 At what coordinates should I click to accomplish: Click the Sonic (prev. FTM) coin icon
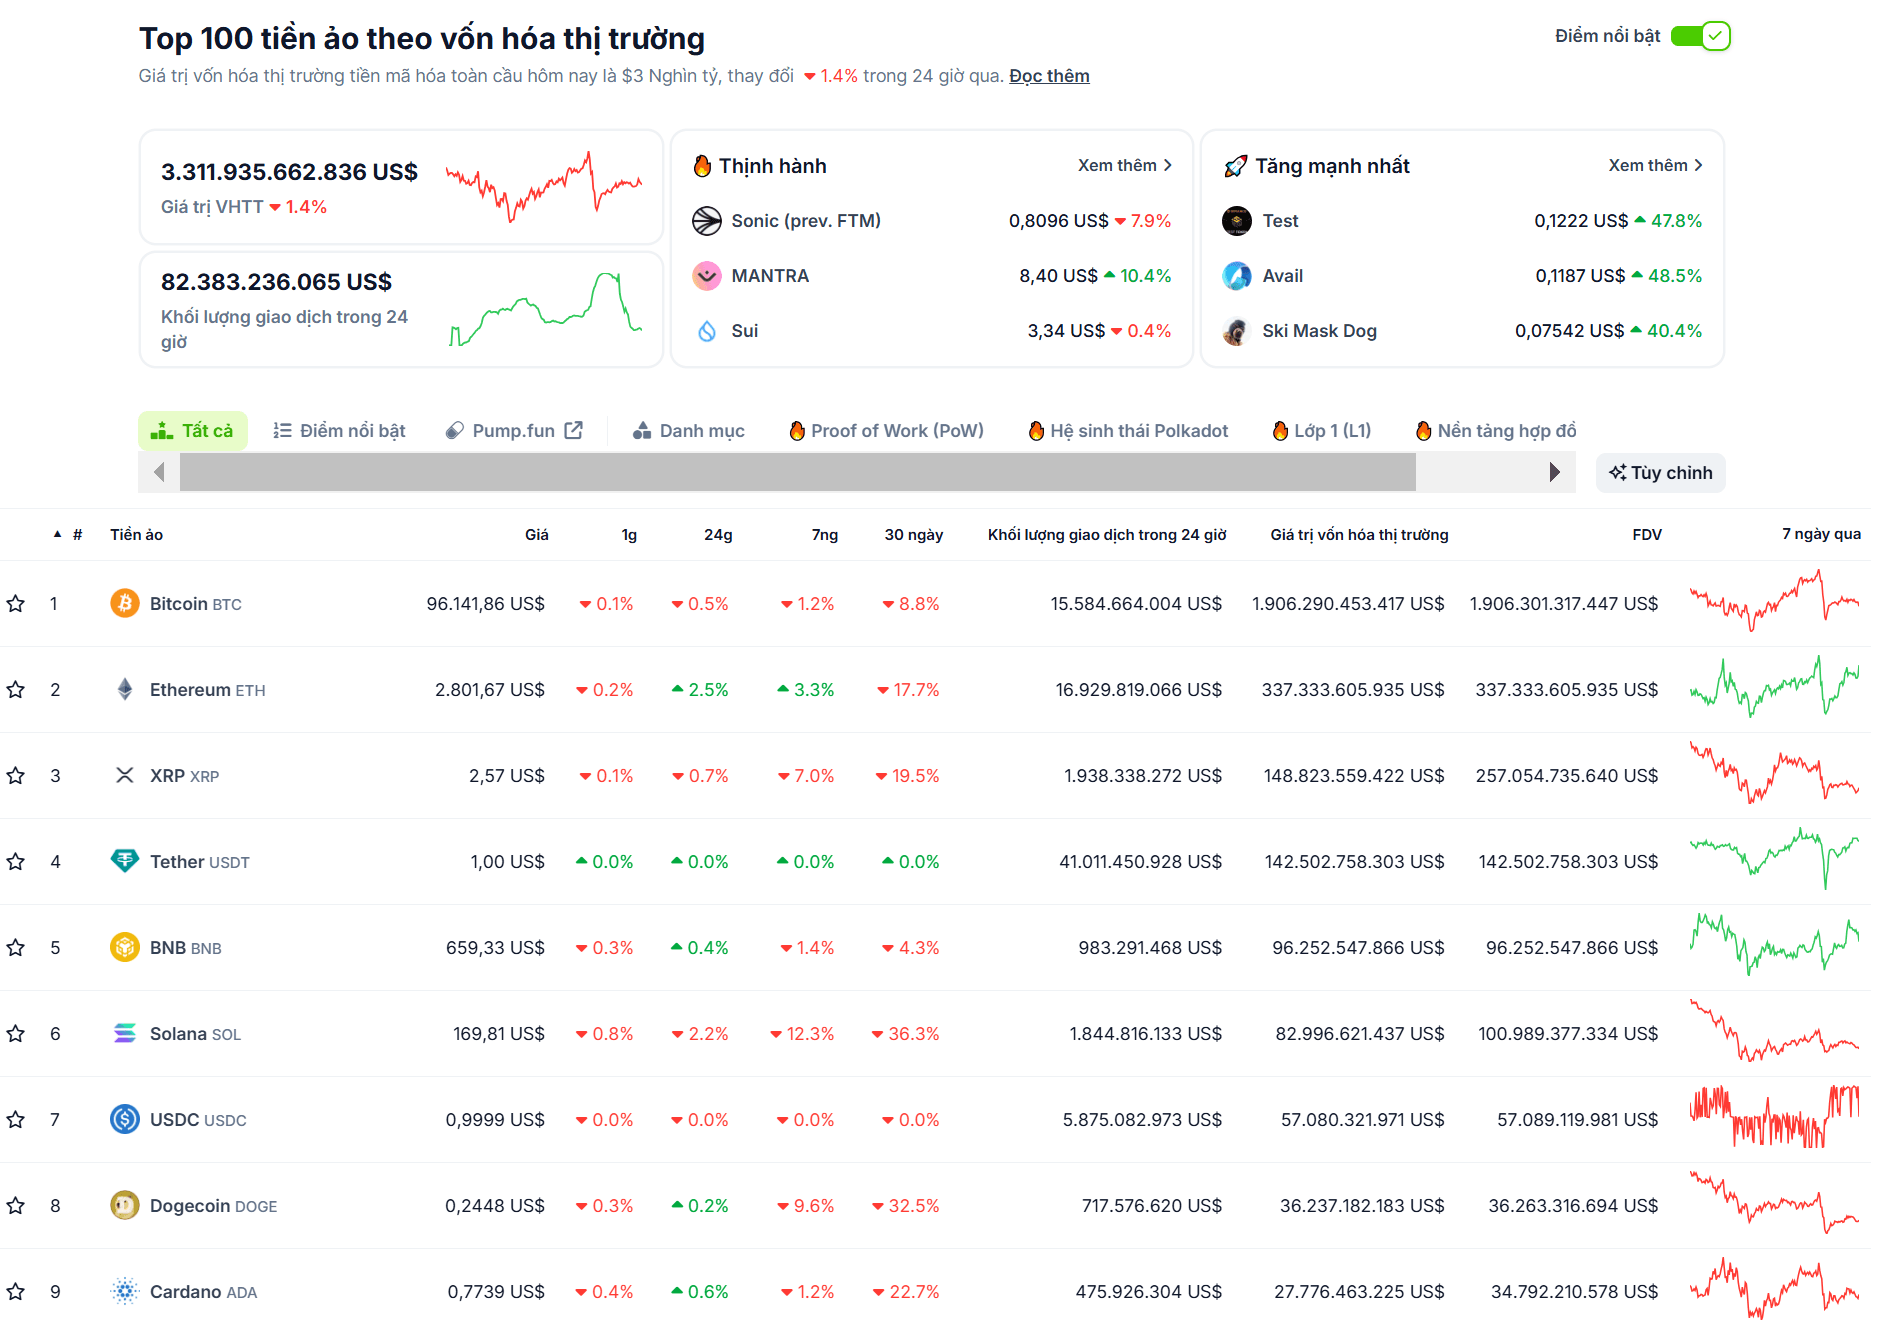point(707,221)
